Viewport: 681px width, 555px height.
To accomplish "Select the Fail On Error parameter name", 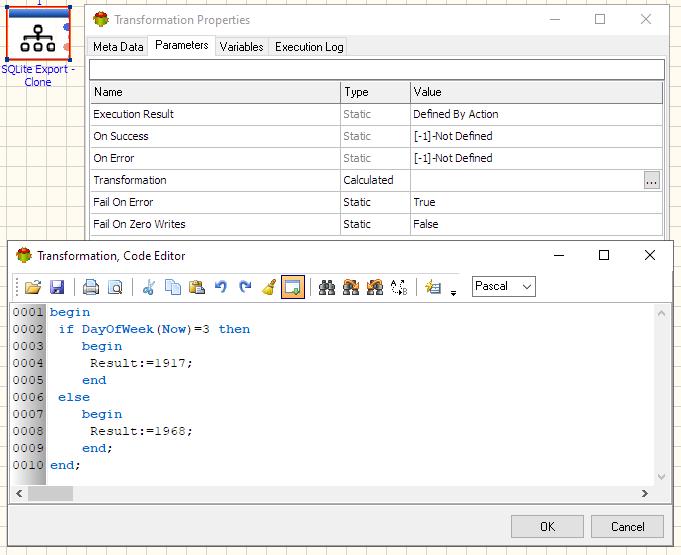I will point(123,202).
